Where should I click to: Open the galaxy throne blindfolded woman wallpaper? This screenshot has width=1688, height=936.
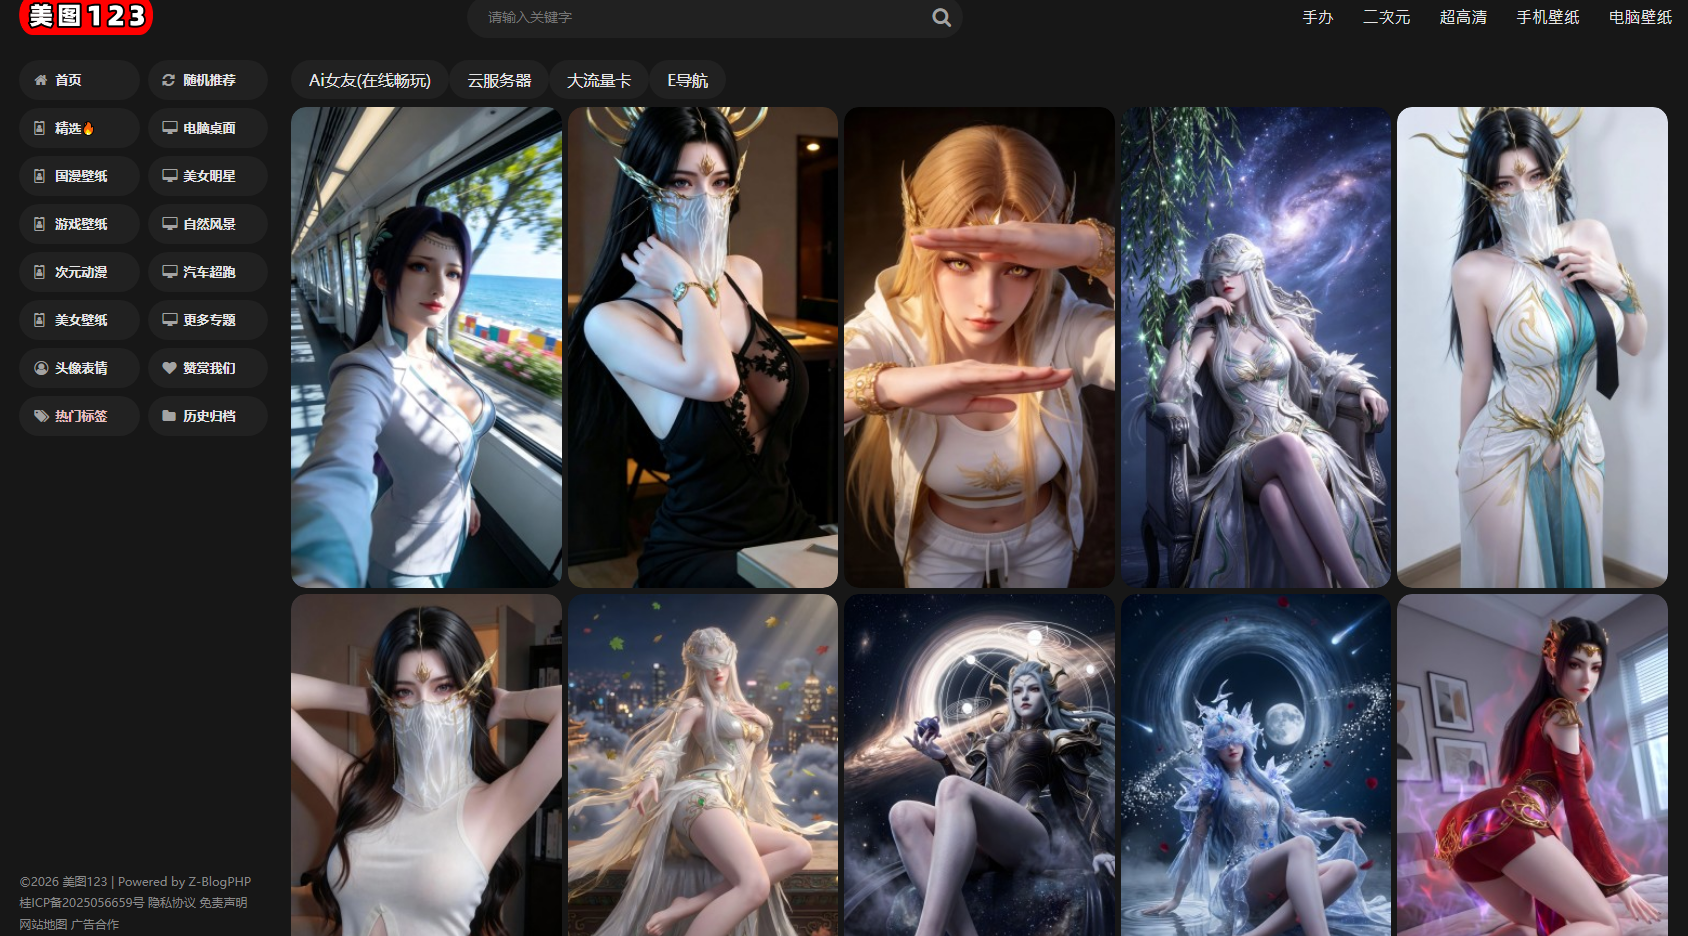(x=1256, y=347)
